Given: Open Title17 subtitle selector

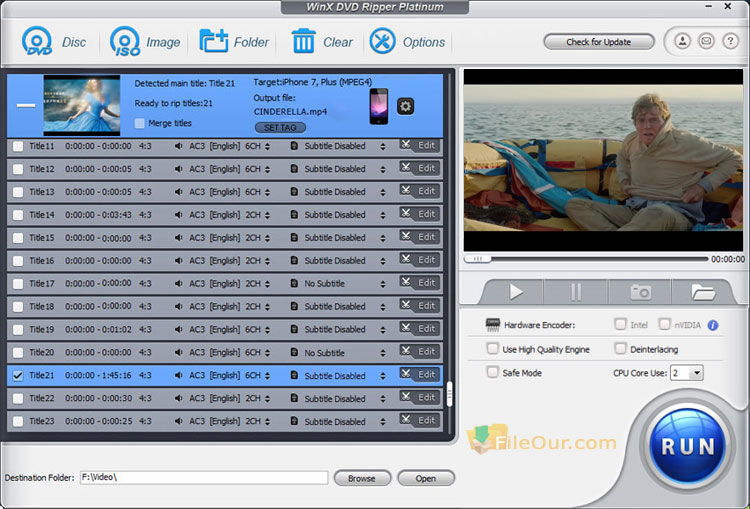Looking at the screenshot, I should pyautogui.click(x=383, y=284).
